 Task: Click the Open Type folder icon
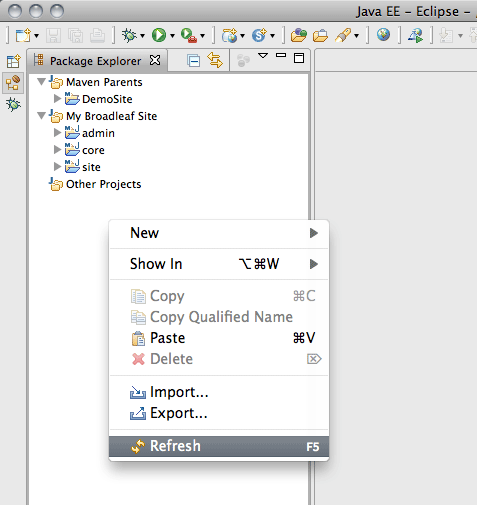[x=298, y=35]
